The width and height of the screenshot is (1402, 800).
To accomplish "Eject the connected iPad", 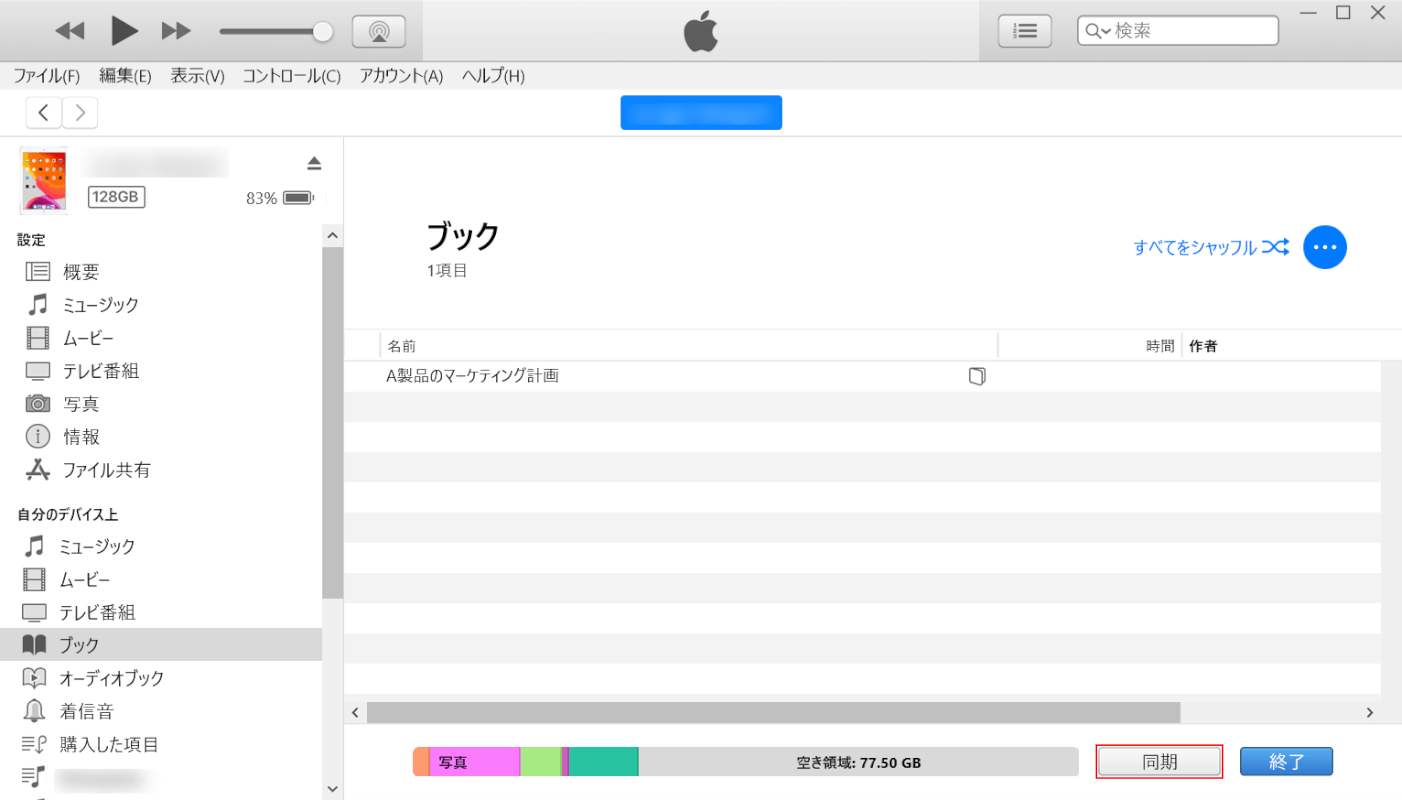I will point(314,163).
